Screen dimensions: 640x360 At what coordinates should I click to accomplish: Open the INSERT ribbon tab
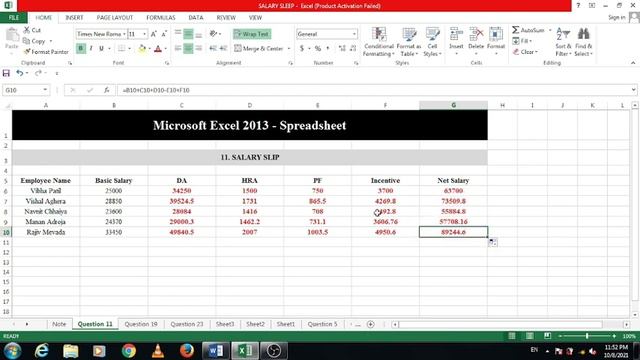(74, 18)
